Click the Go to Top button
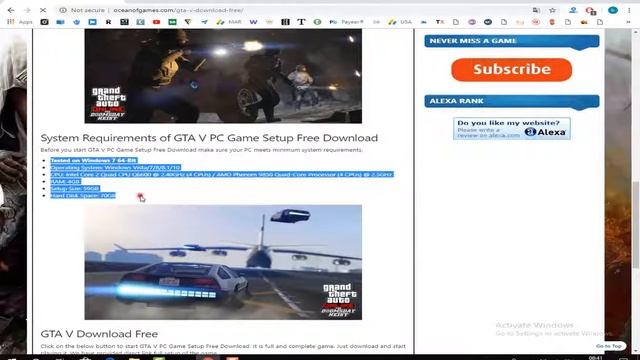The height and width of the screenshot is (360, 640). click(x=609, y=346)
